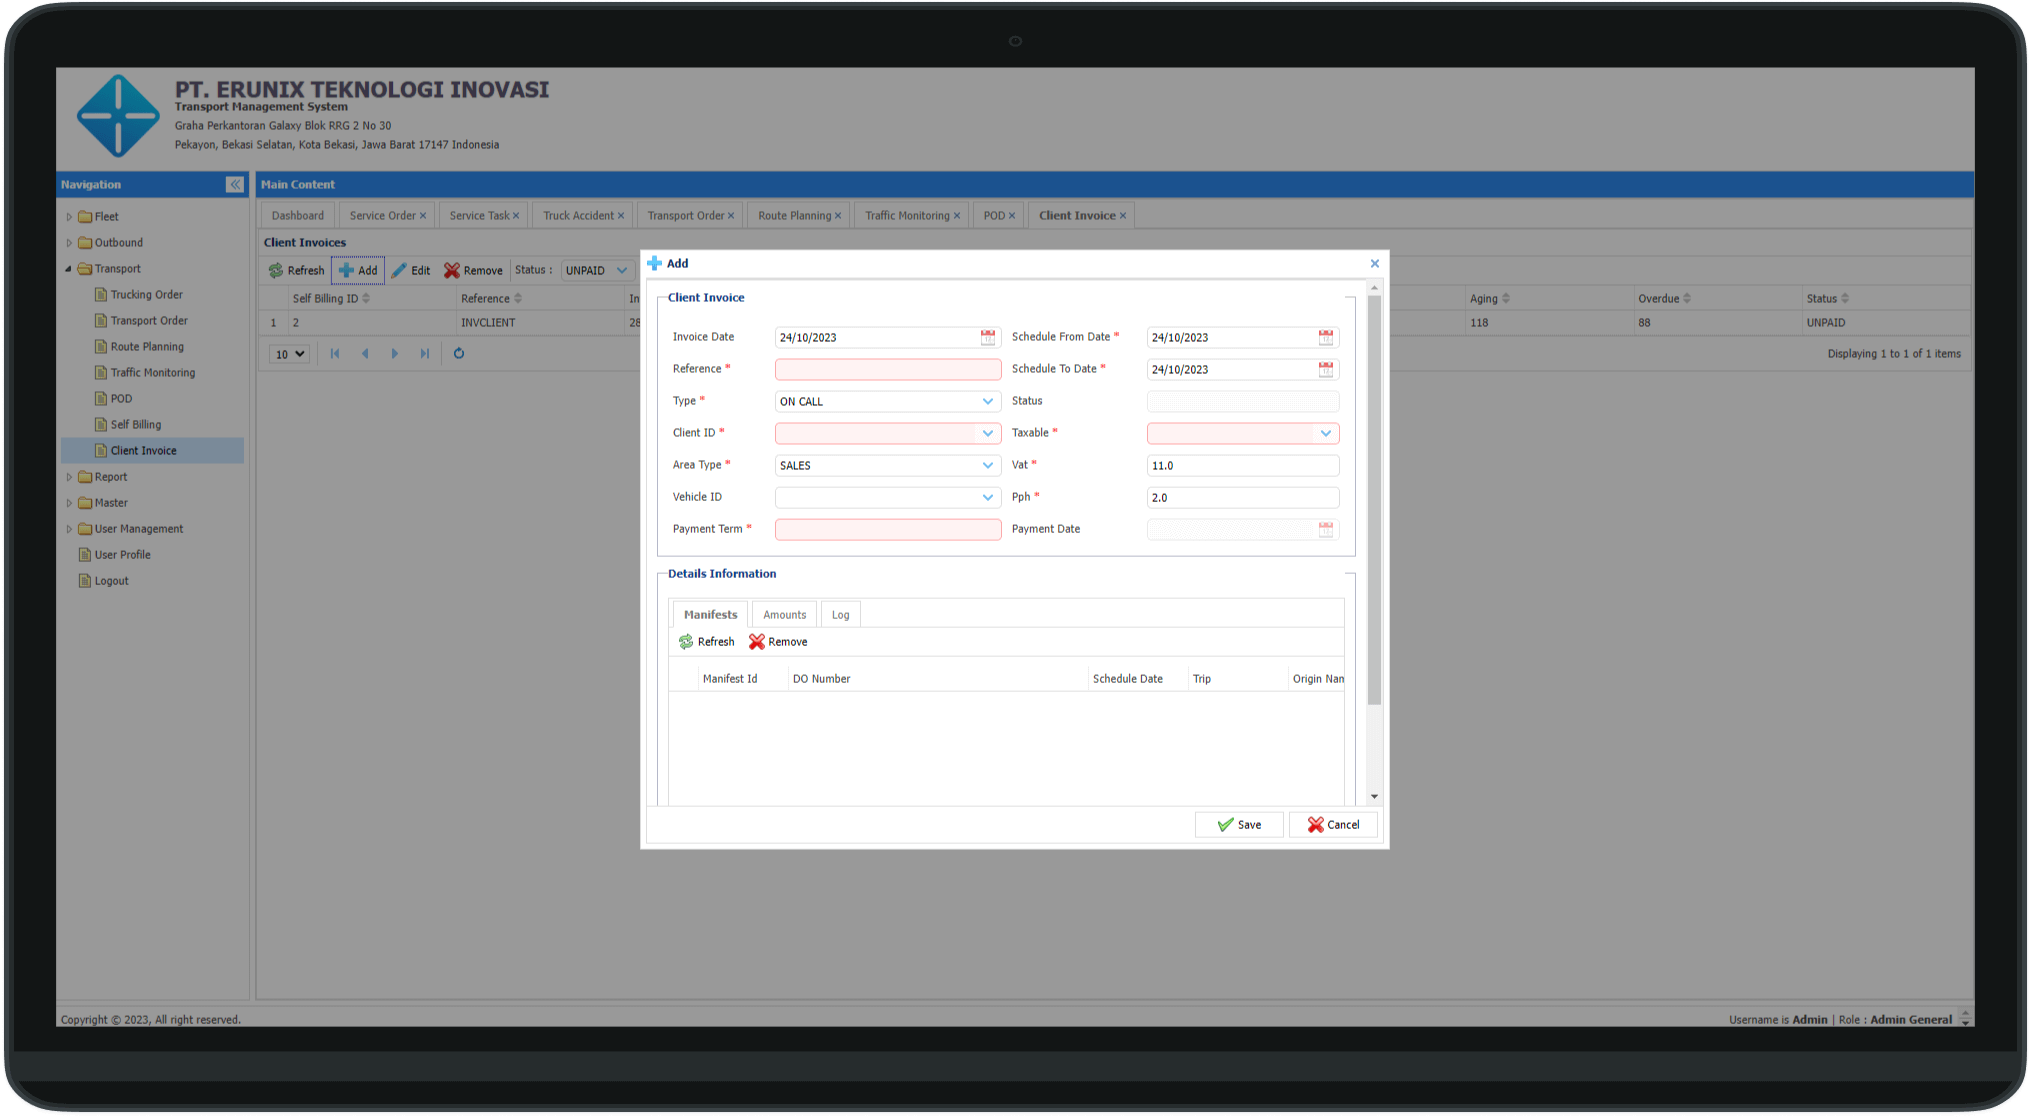This screenshot has height=1118, width=2031.
Task: Click the Add dialog vertical scrollbar
Action: coord(1375,500)
